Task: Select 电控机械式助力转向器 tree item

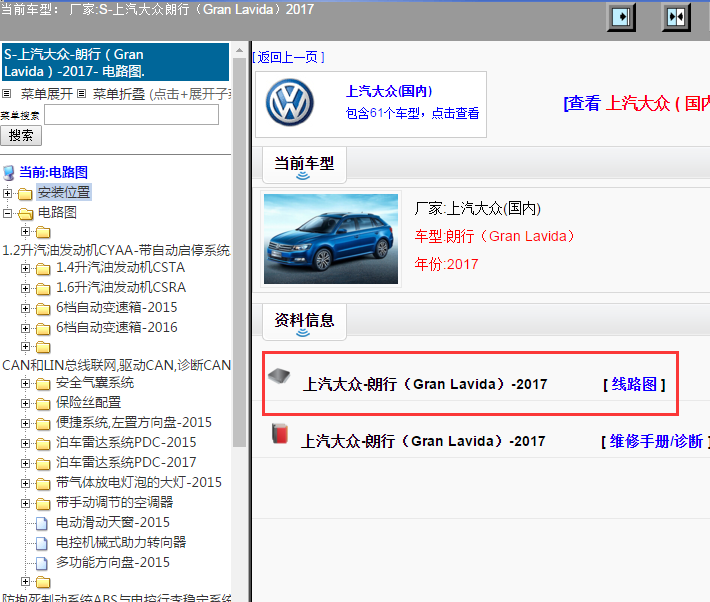Action: 121,542
